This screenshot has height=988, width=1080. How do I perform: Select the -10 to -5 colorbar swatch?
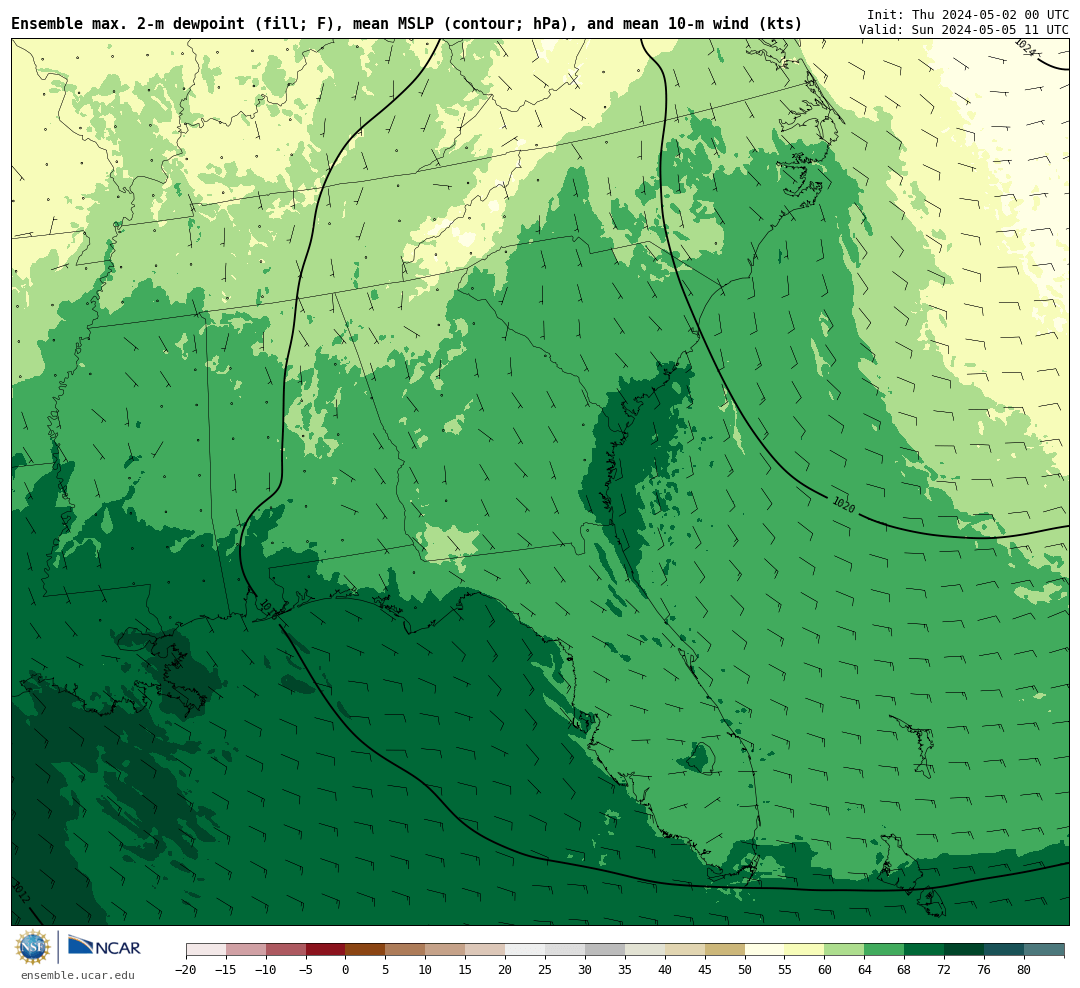pyautogui.click(x=286, y=950)
